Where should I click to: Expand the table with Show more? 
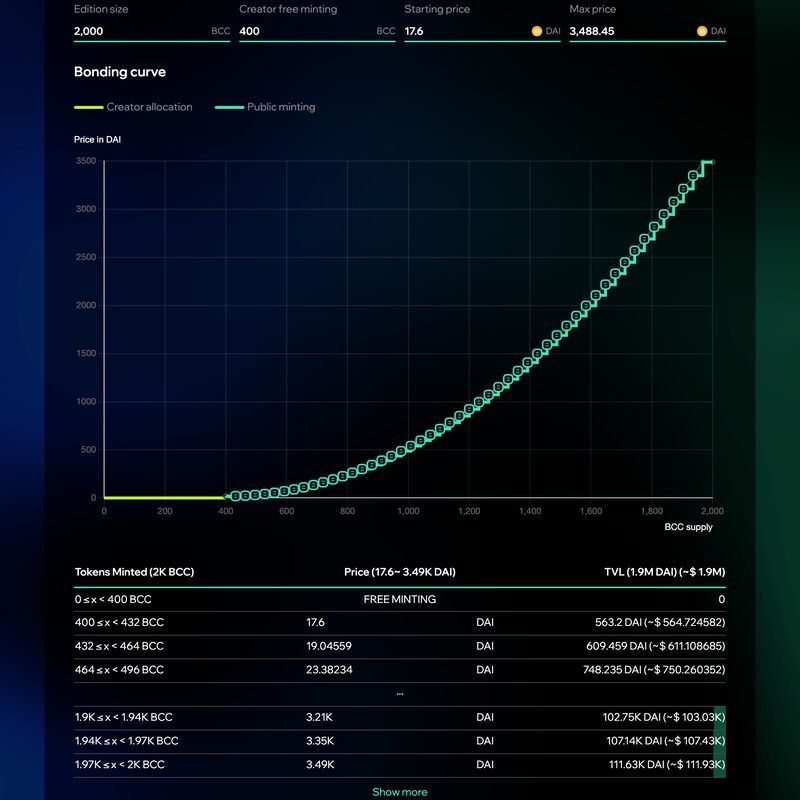(400, 792)
